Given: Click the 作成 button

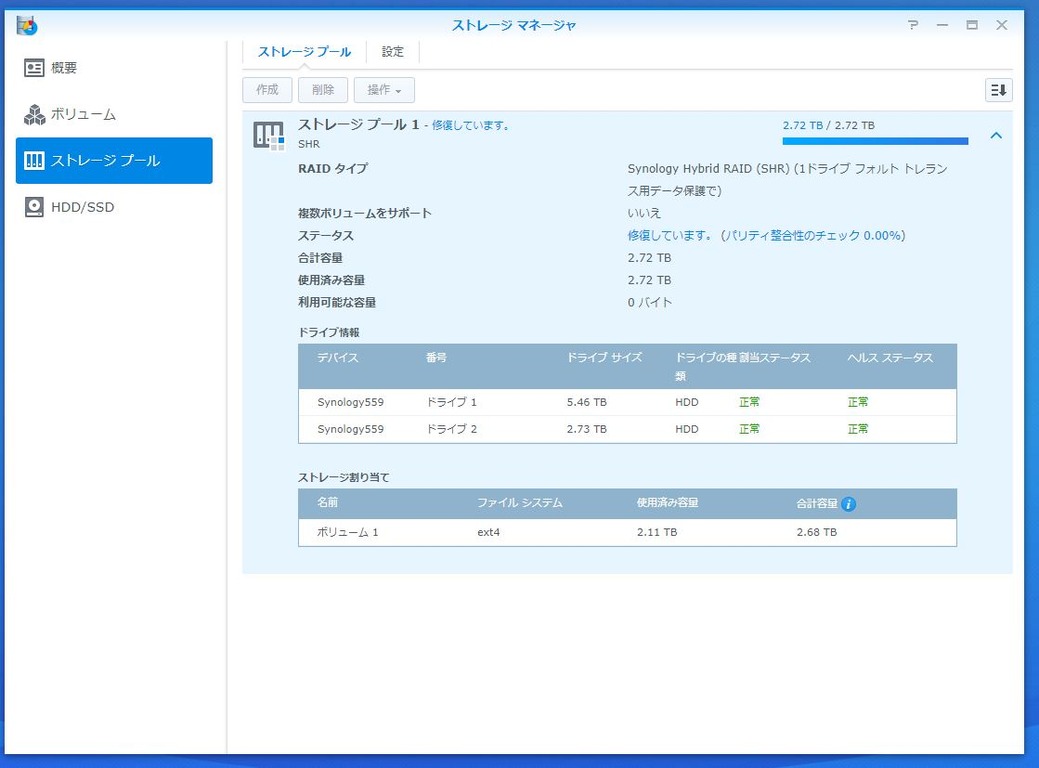Looking at the screenshot, I should coord(267,89).
